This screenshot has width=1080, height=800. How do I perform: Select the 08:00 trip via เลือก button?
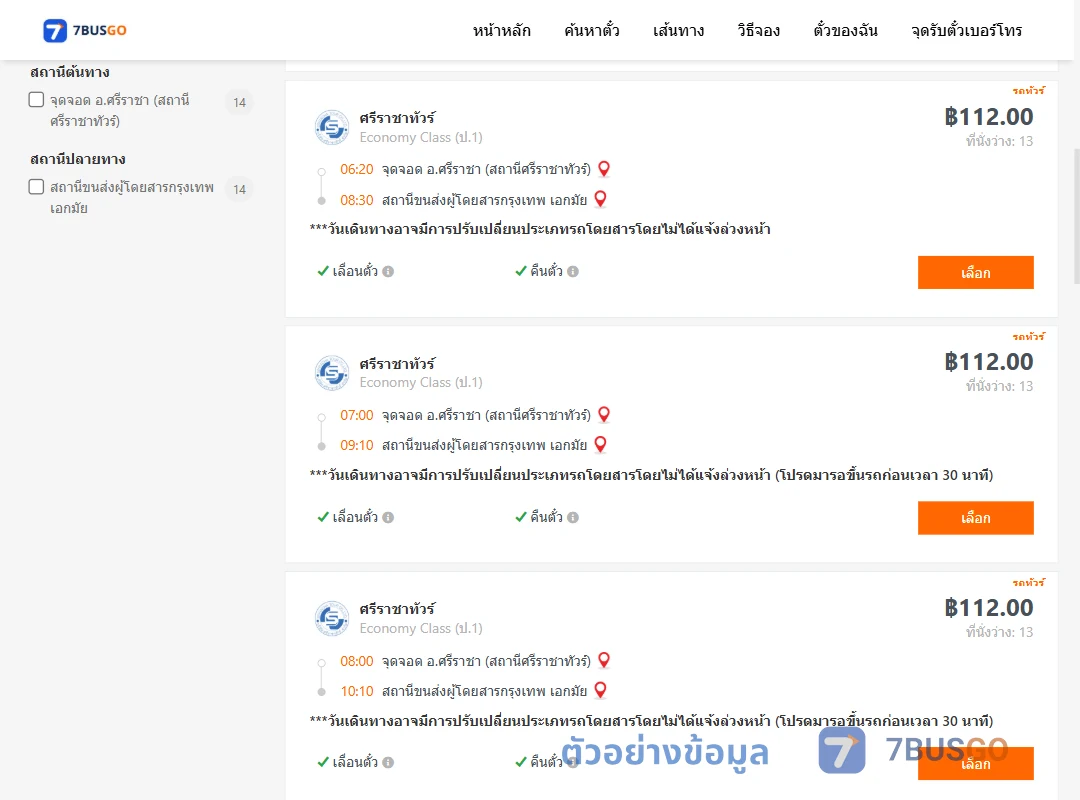(975, 763)
